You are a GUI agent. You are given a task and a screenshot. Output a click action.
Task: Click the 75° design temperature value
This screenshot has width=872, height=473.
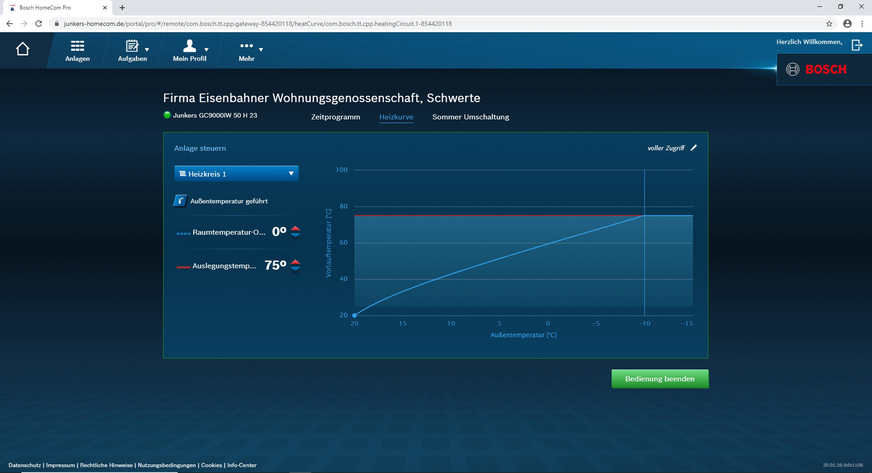pos(275,266)
